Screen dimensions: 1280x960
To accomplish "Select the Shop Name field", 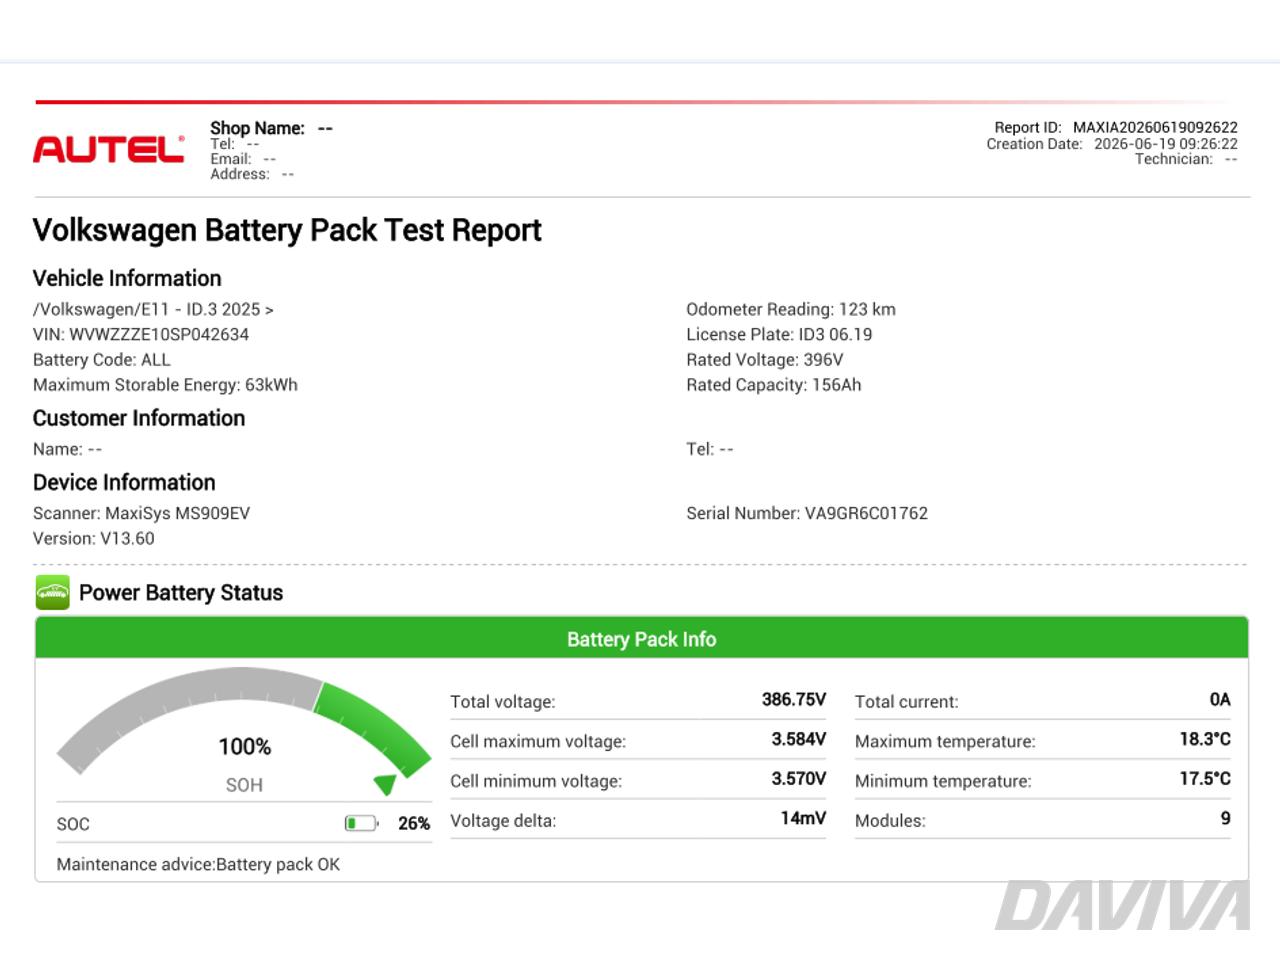I will pos(272,128).
